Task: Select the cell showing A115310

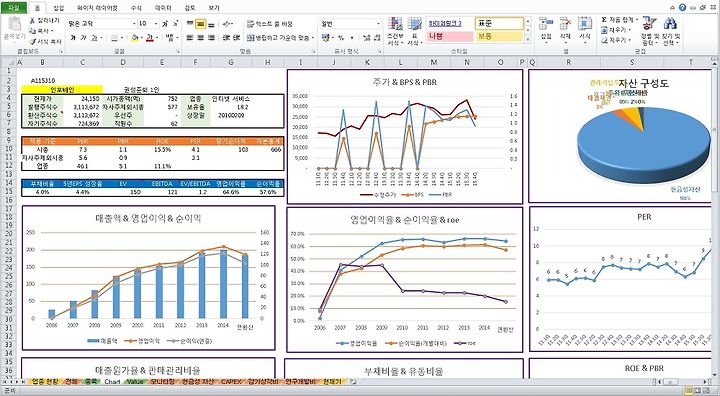Action: (x=42, y=80)
